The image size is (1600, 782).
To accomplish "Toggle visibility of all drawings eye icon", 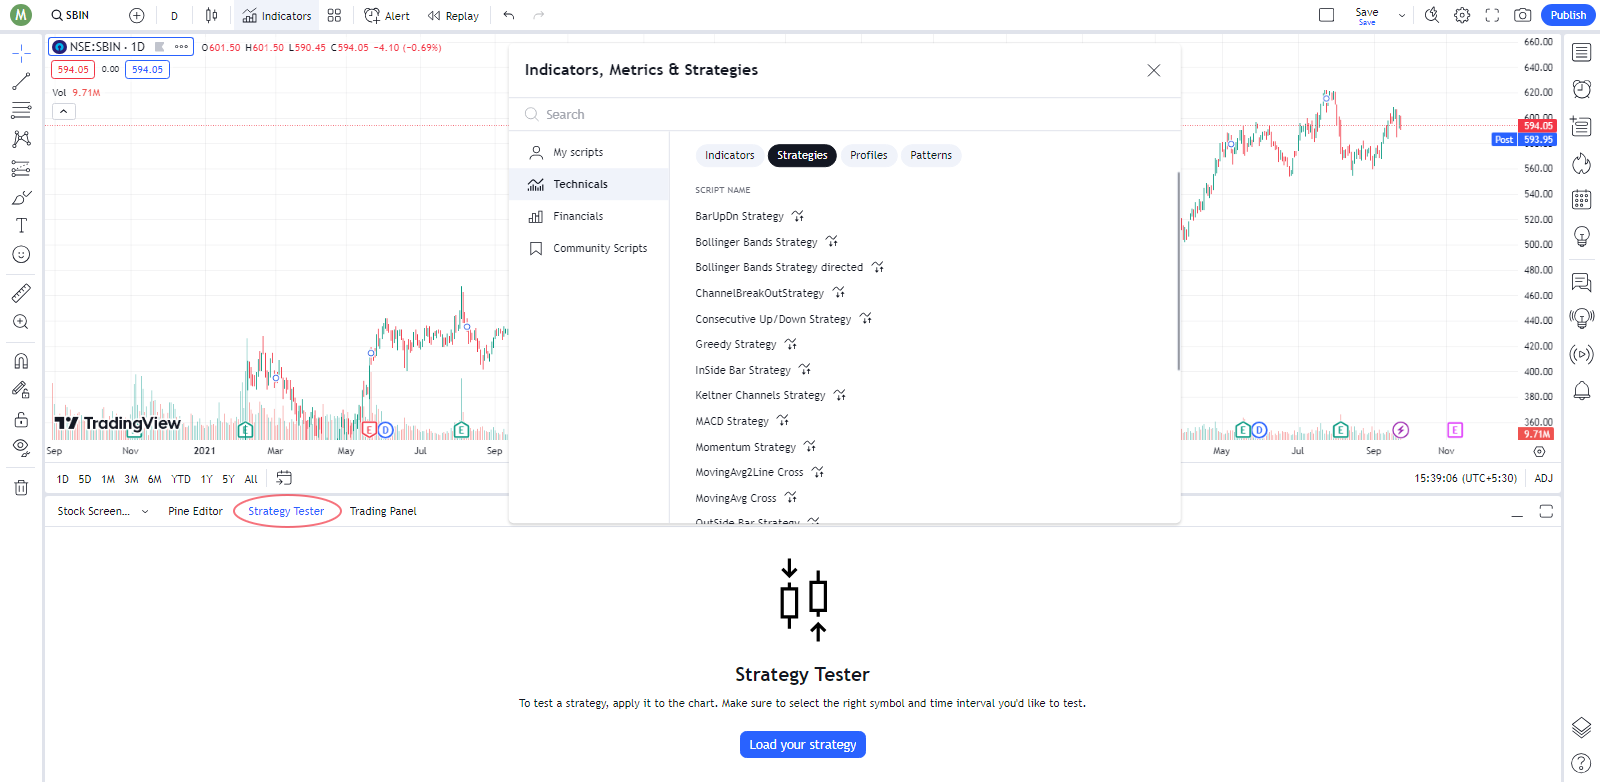I will pos(21,447).
